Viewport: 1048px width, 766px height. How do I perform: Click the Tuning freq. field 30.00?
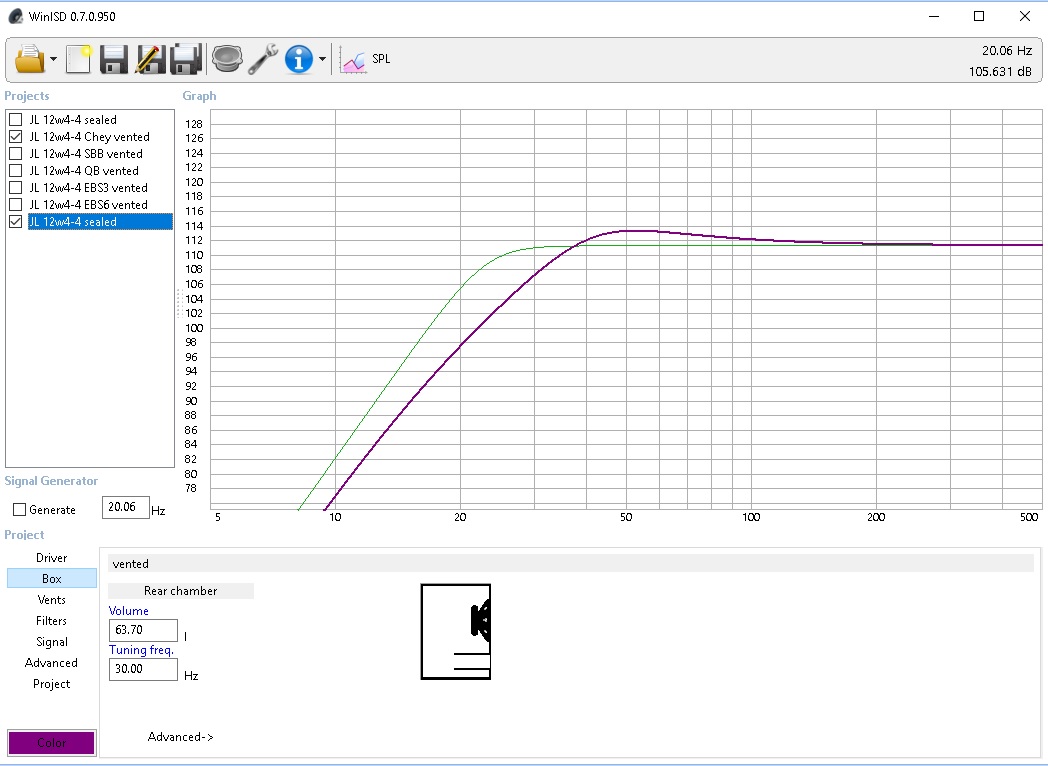click(x=143, y=669)
